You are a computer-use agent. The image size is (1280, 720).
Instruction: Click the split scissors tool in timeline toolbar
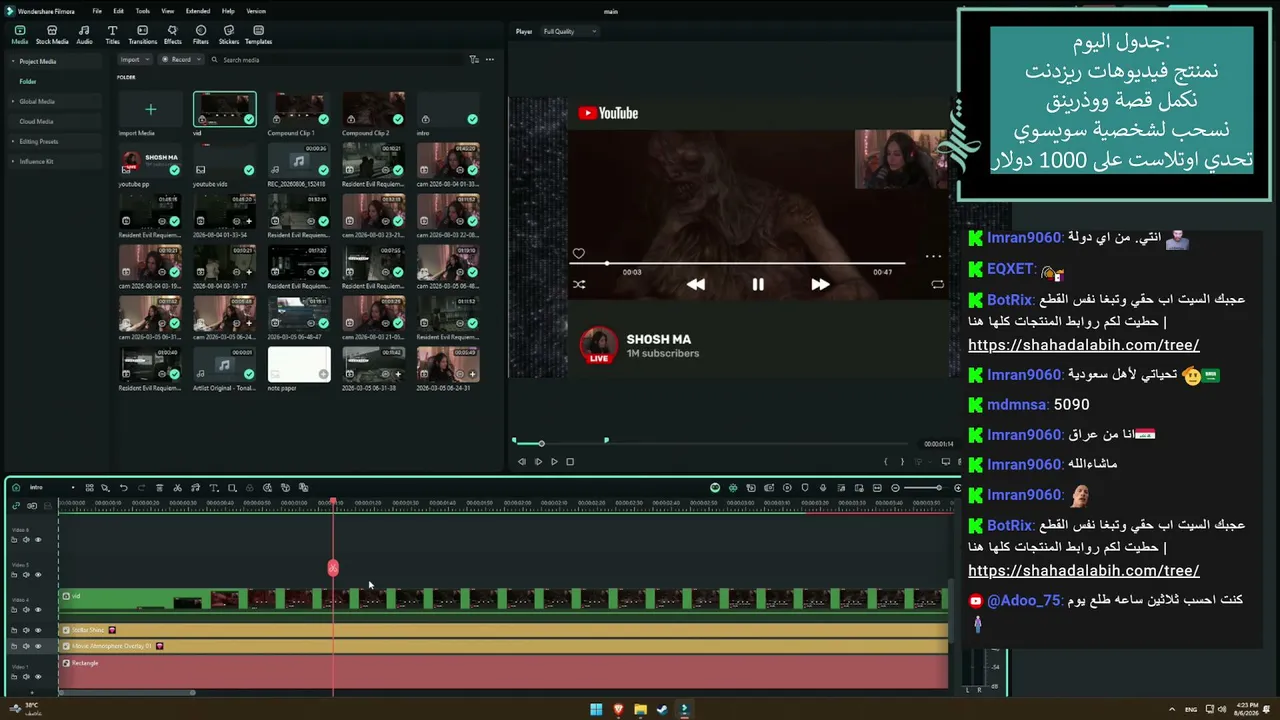177,488
